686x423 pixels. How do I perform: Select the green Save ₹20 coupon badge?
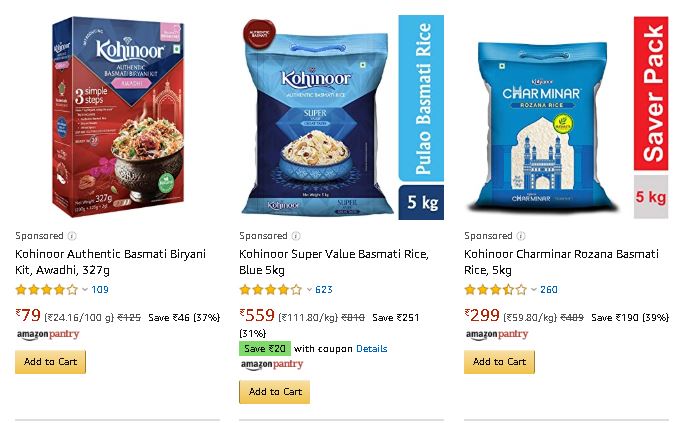pyautogui.click(x=265, y=349)
